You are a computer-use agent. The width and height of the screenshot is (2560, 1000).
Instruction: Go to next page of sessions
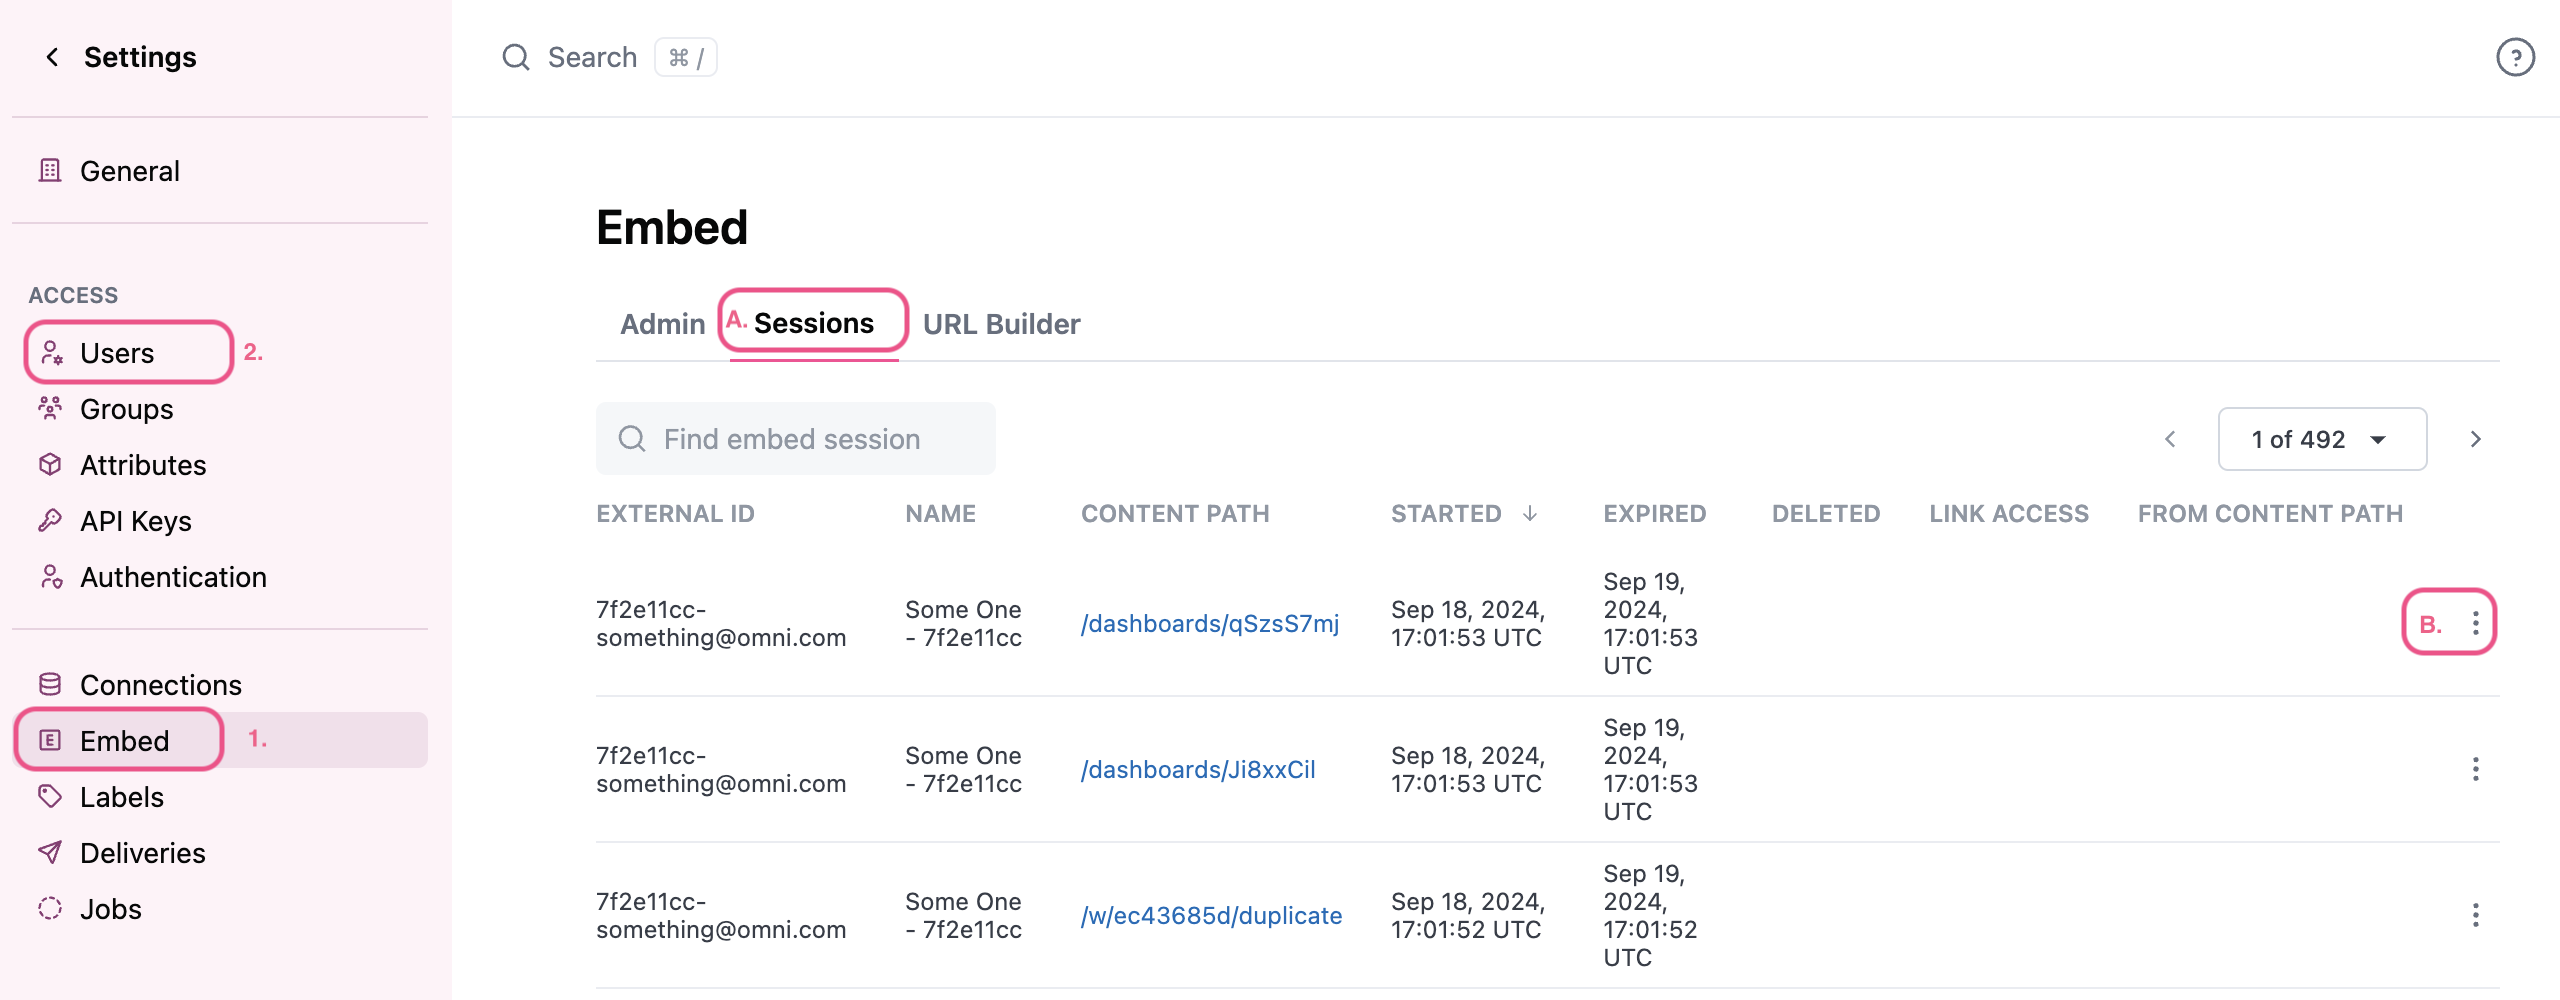[x=2475, y=439]
